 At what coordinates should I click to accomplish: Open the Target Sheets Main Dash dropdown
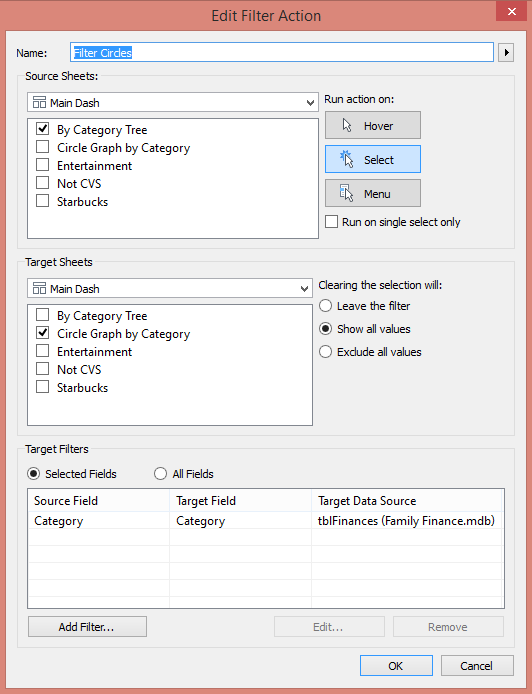[170, 288]
